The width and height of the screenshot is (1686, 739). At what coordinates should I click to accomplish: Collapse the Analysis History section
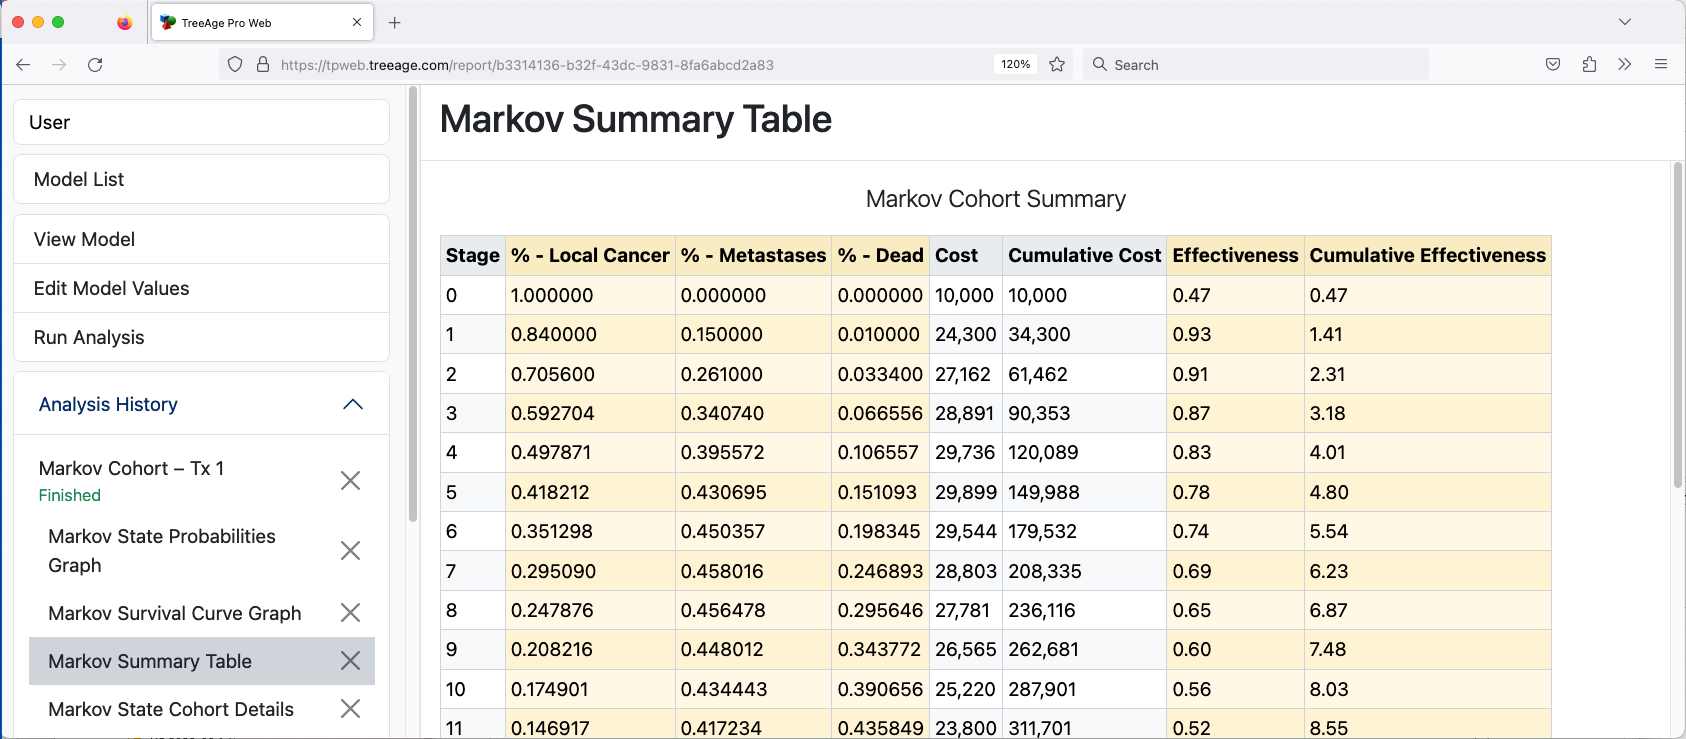(353, 404)
